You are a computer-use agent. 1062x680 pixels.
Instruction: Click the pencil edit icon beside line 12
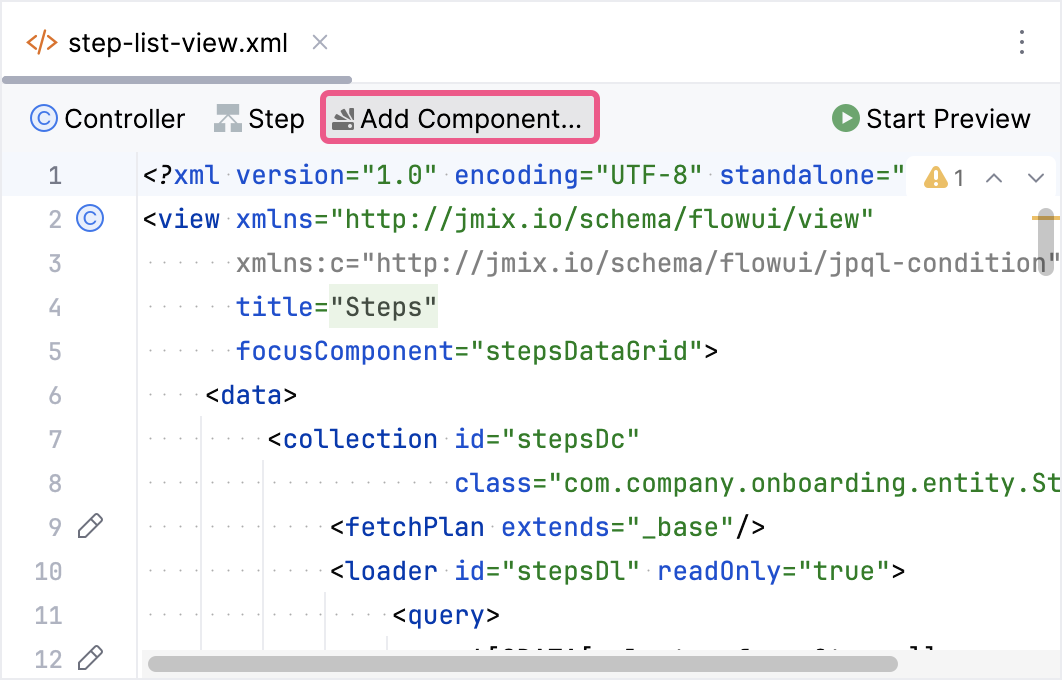tap(91, 658)
